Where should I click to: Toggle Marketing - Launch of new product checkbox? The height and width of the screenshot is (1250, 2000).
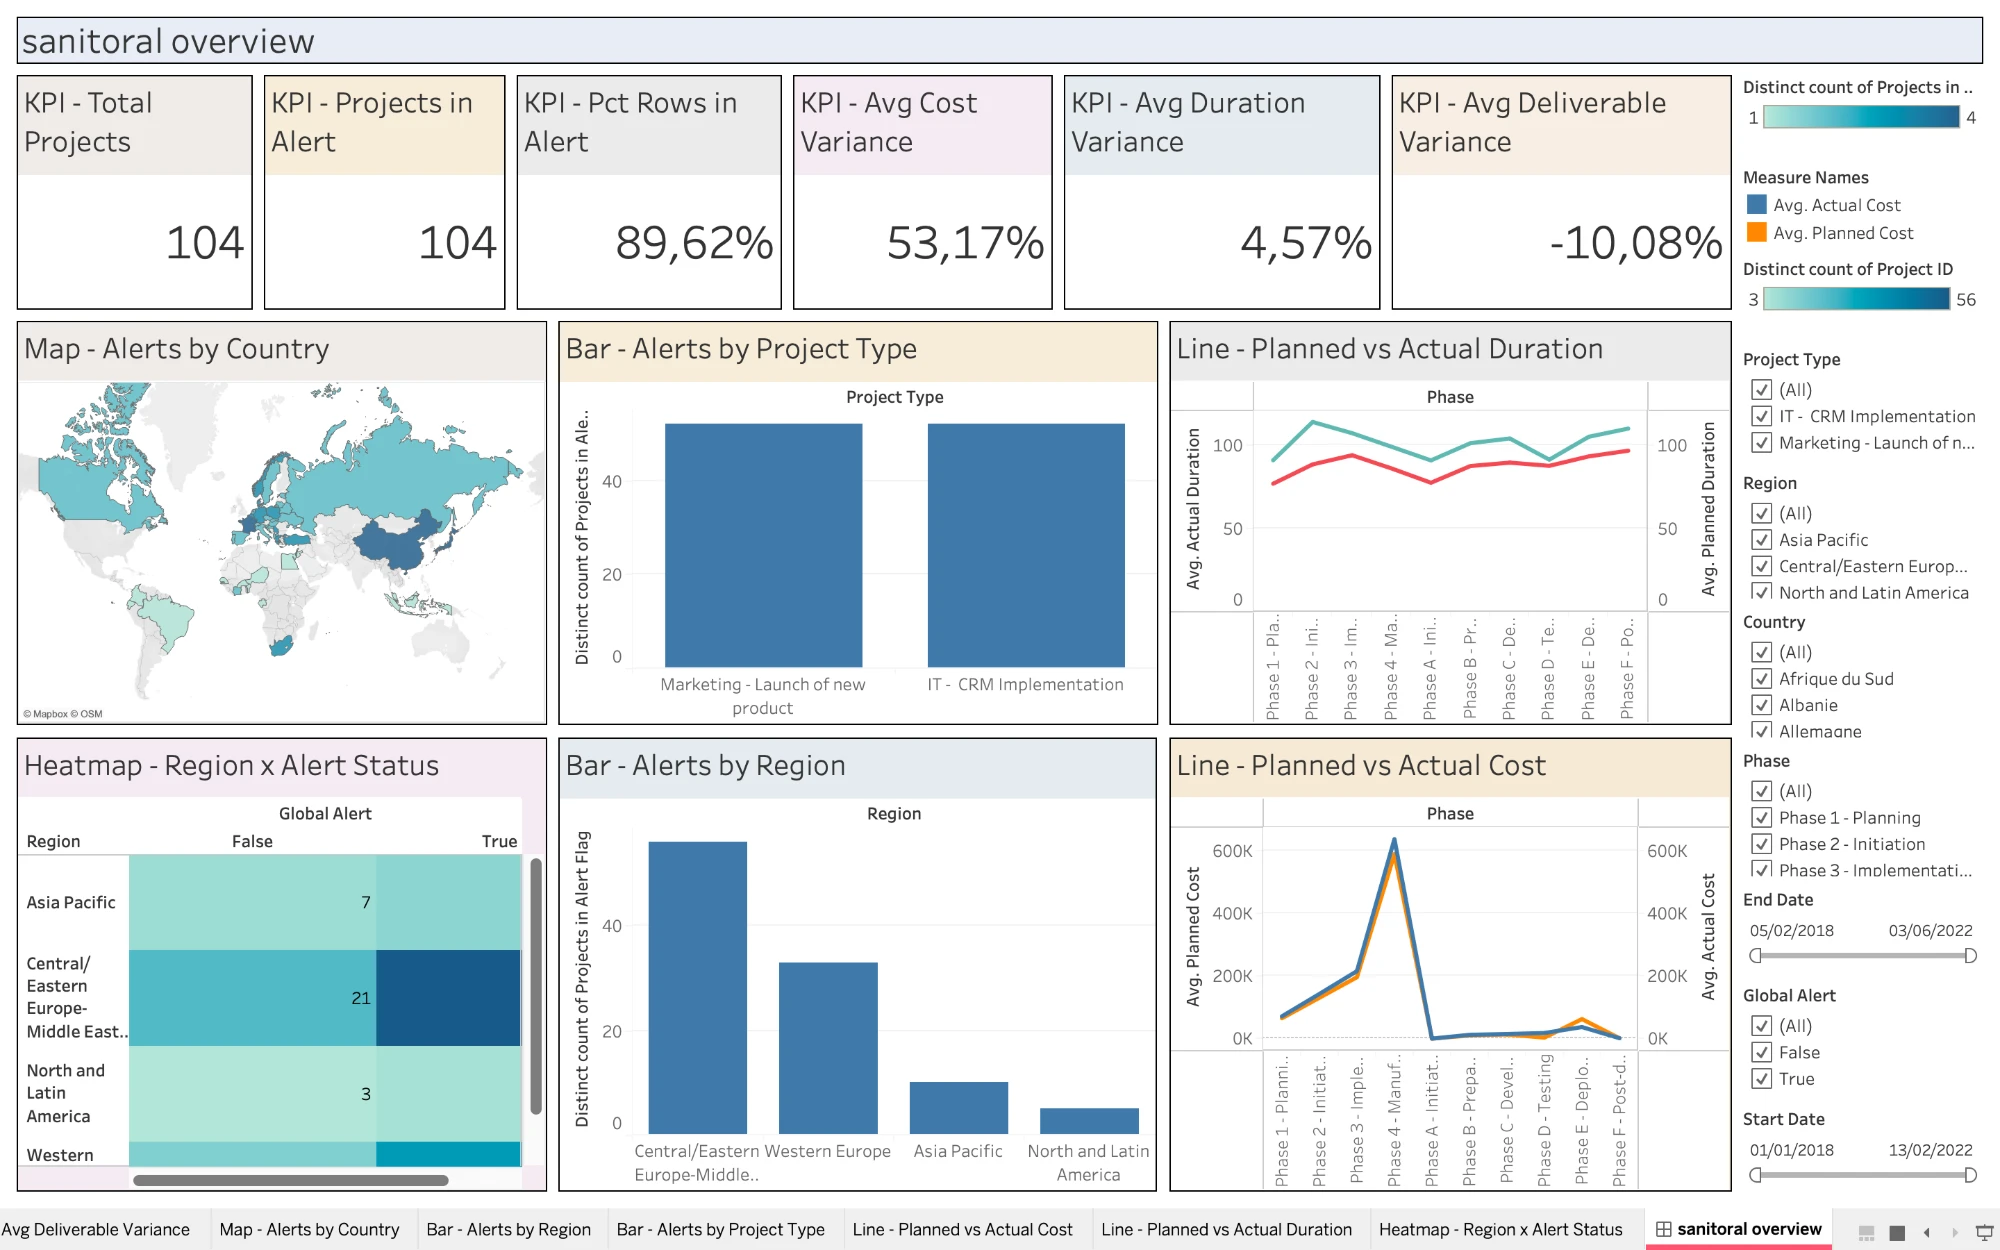click(1762, 443)
